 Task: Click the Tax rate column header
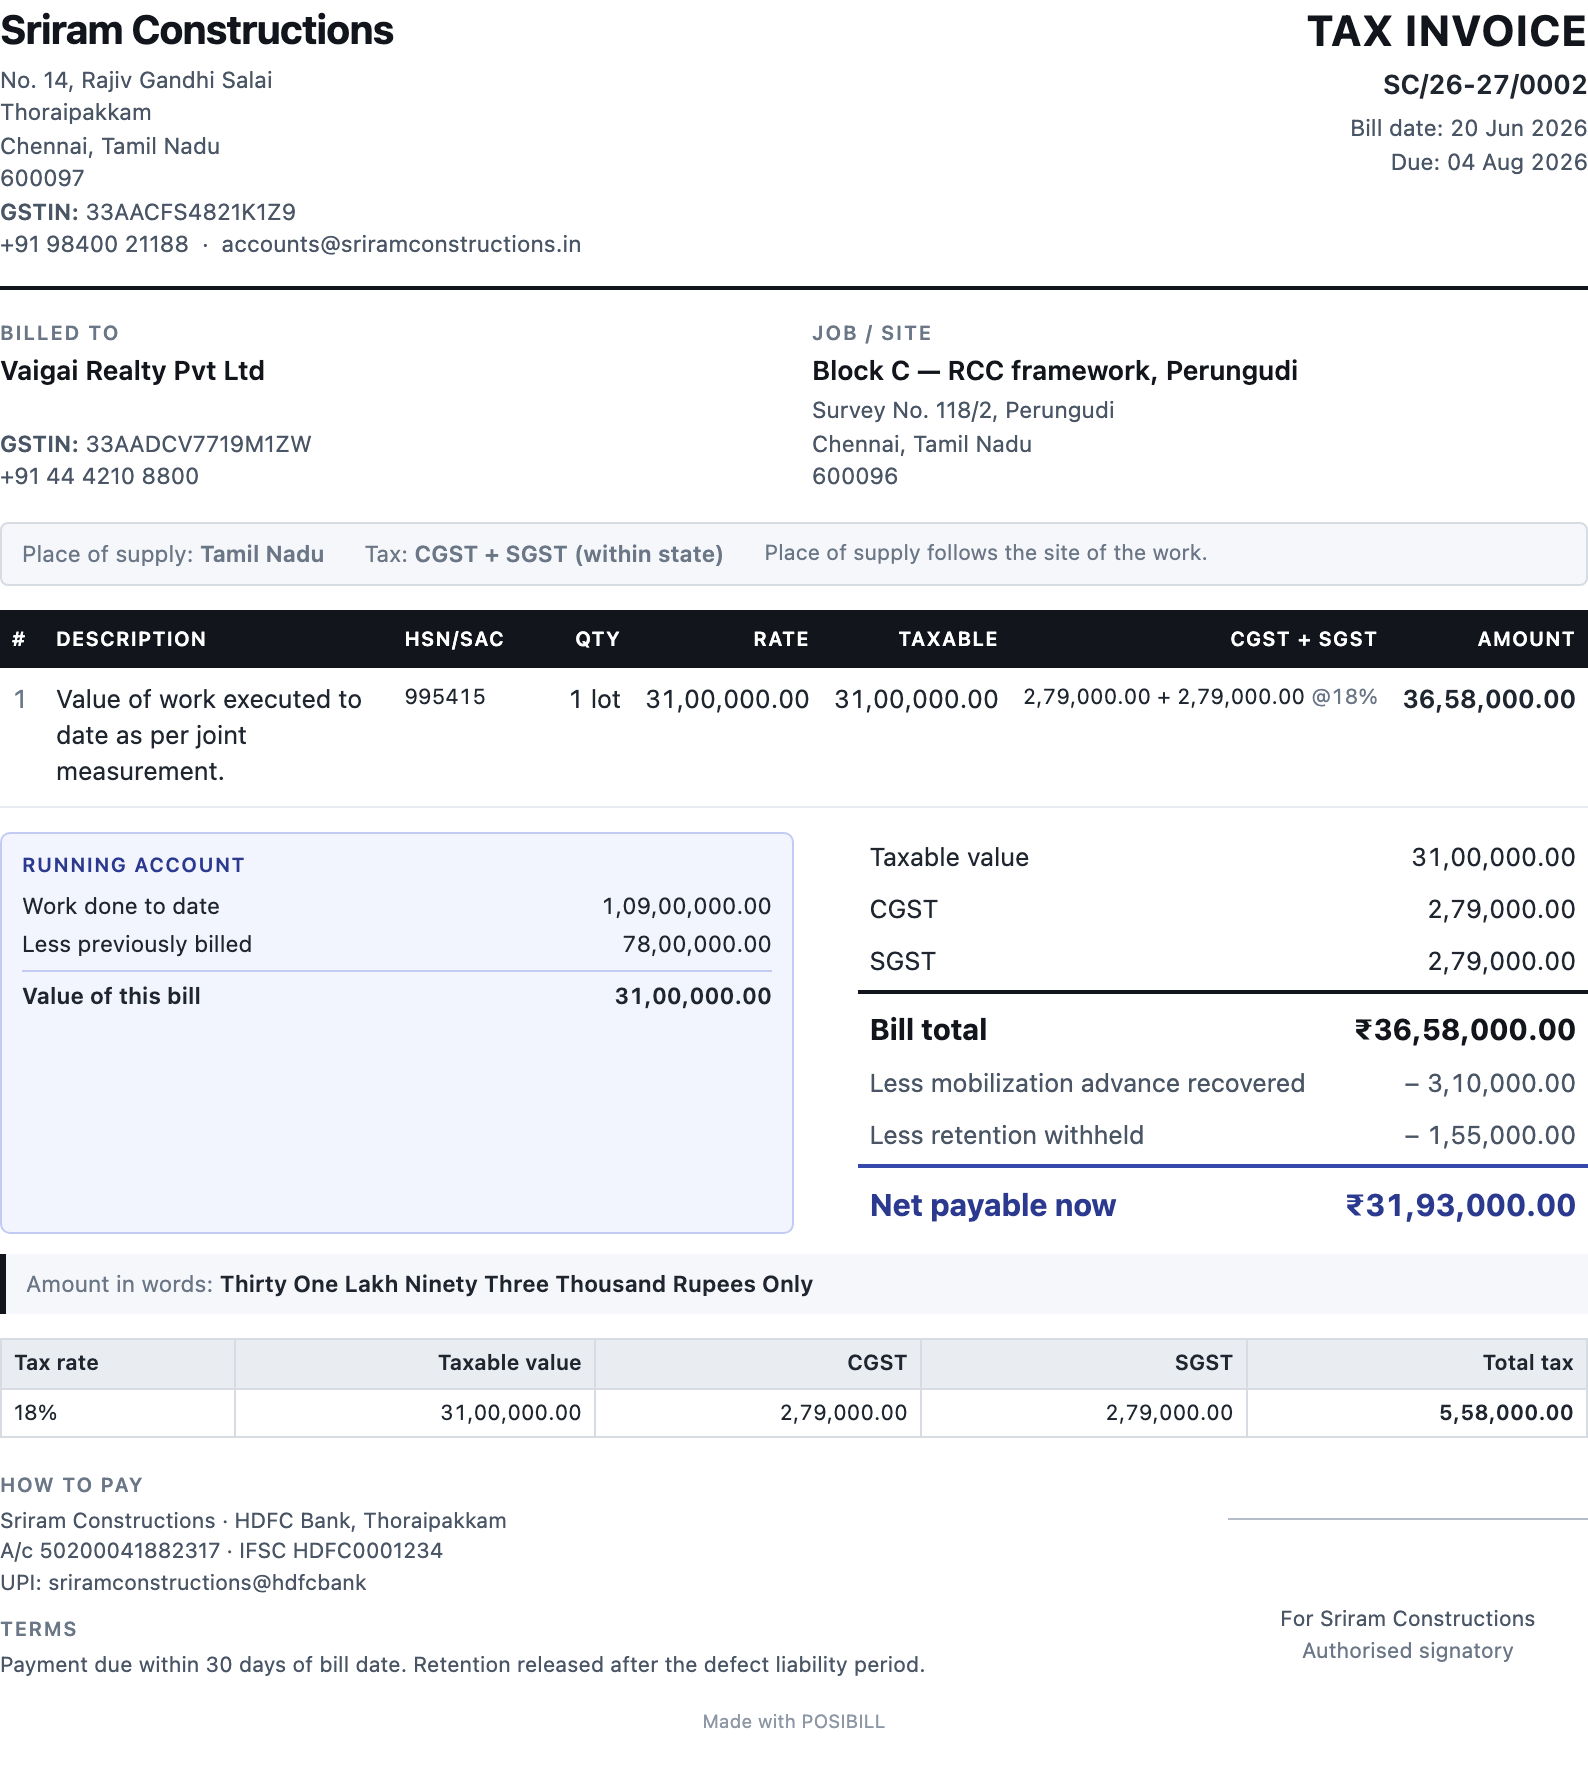pyautogui.click(x=56, y=1362)
